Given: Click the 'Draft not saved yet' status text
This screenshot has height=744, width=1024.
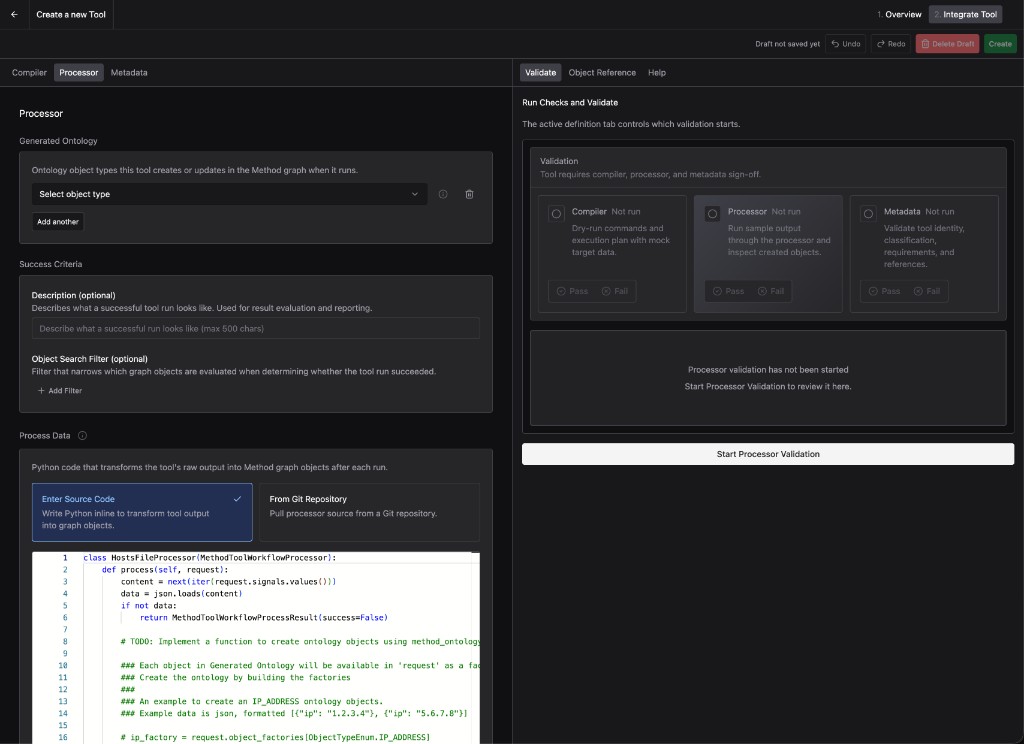Looking at the screenshot, I should coord(787,44).
